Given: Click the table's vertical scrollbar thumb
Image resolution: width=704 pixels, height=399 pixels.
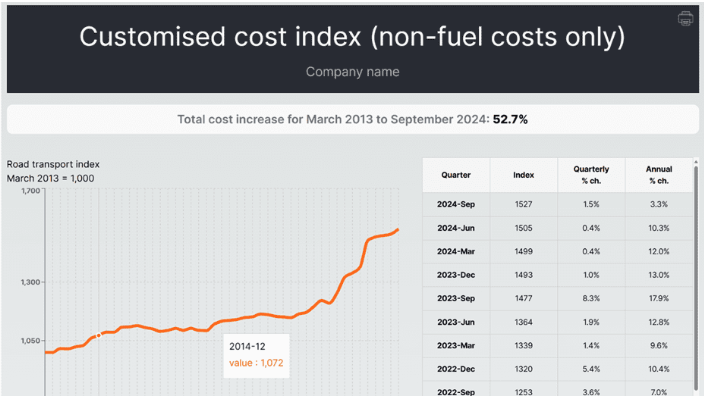Looking at the screenshot, I should coord(696,276).
